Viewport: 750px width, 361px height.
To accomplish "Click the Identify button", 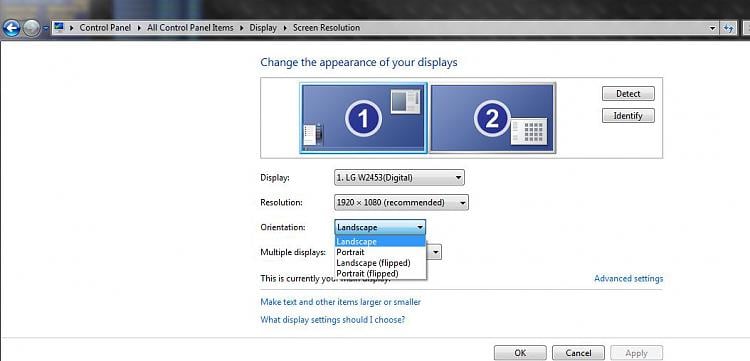I will click(628, 116).
